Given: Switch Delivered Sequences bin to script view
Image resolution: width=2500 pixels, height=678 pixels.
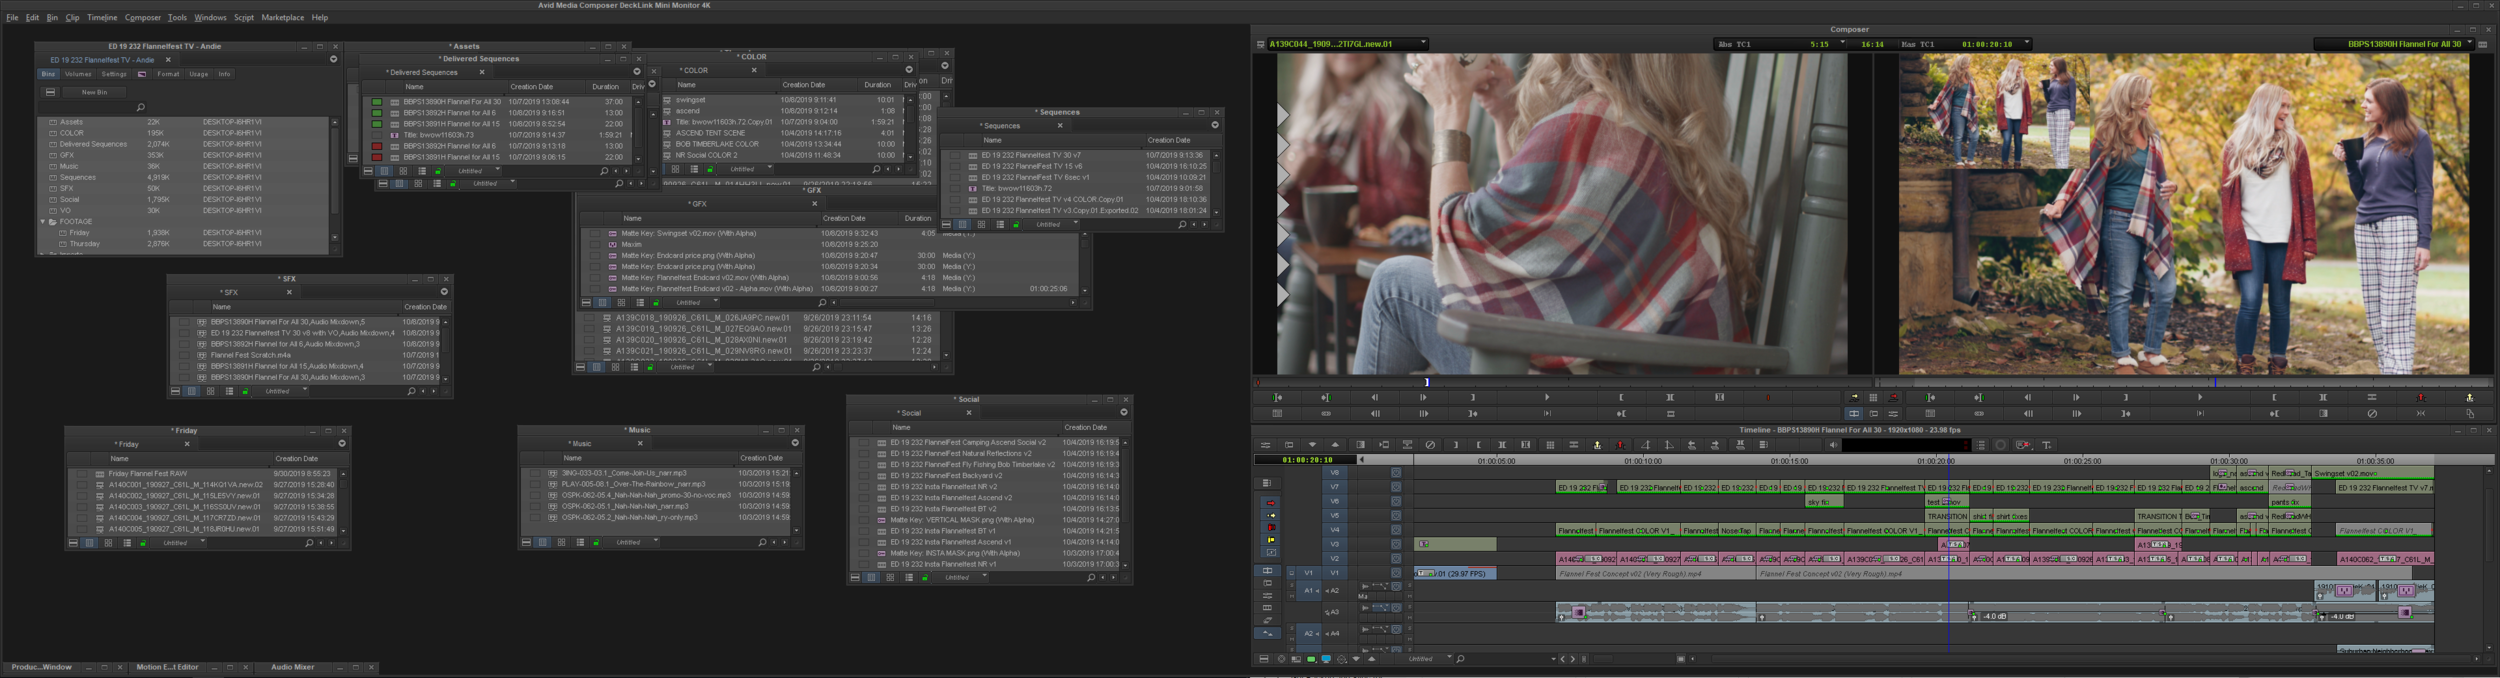Looking at the screenshot, I should (x=422, y=171).
